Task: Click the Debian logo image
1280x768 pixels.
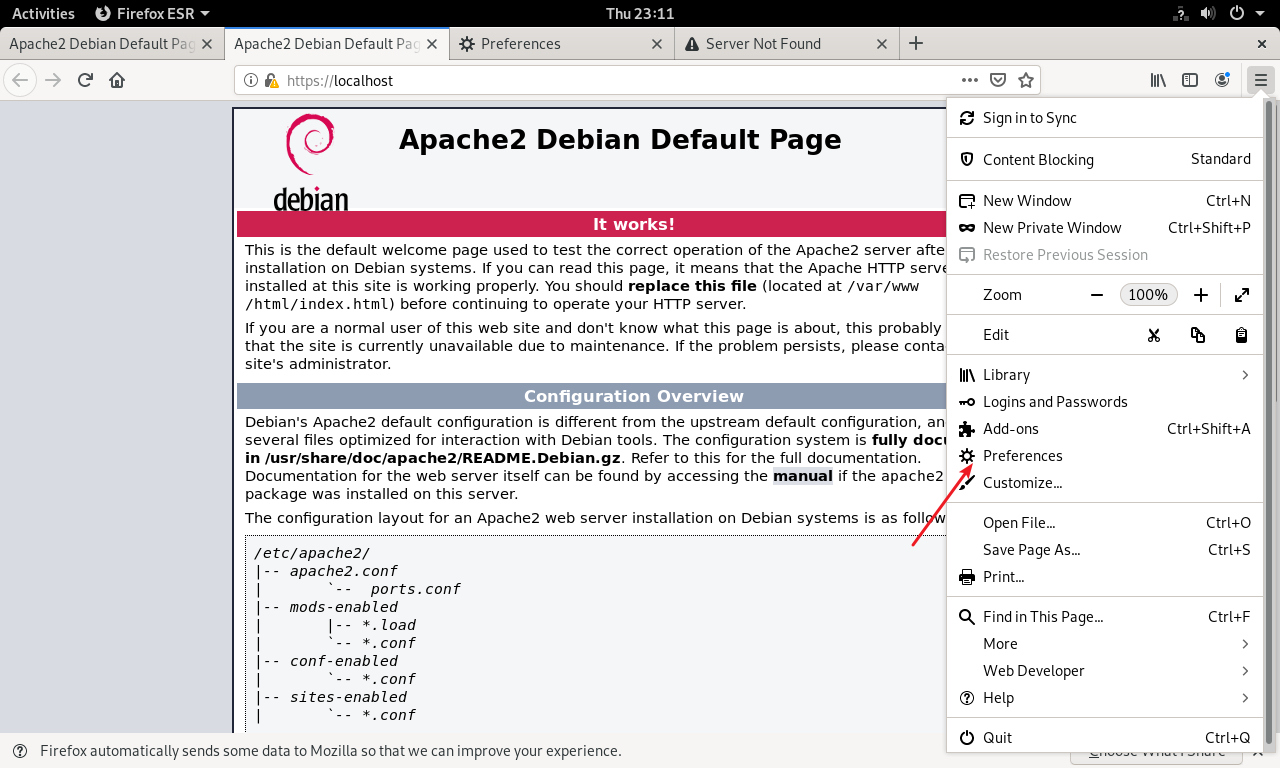Action: tap(311, 162)
